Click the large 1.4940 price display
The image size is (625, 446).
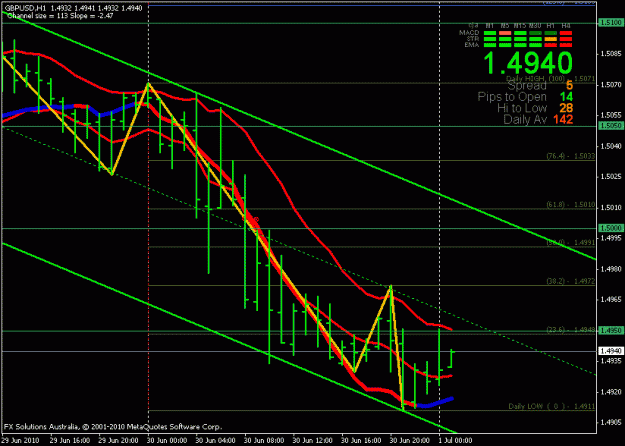[x=528, y=63]
